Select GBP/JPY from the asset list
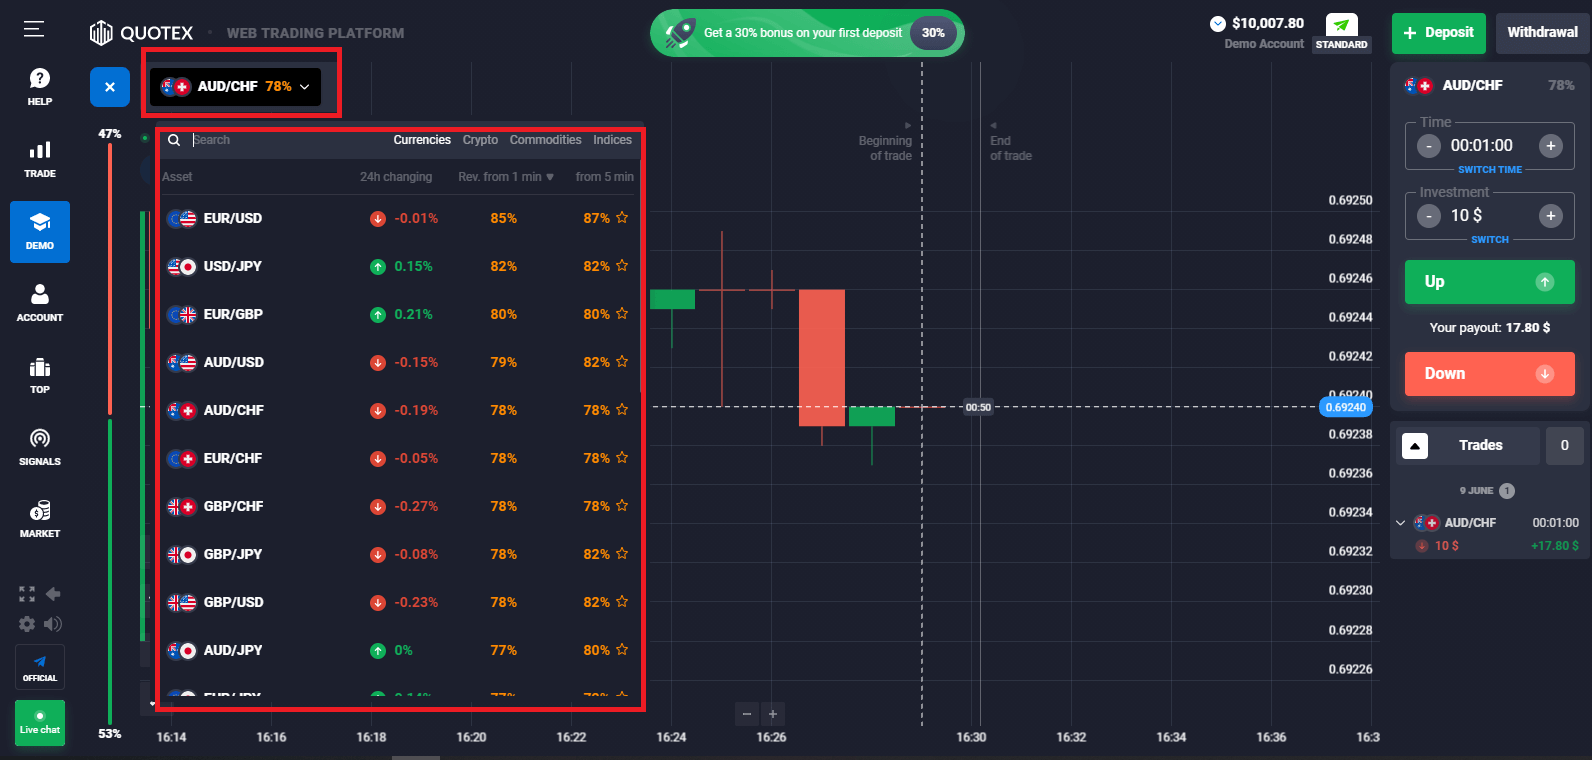Image resolution: width=1592 pixels, height=760 pixels. tap(398, 554)
